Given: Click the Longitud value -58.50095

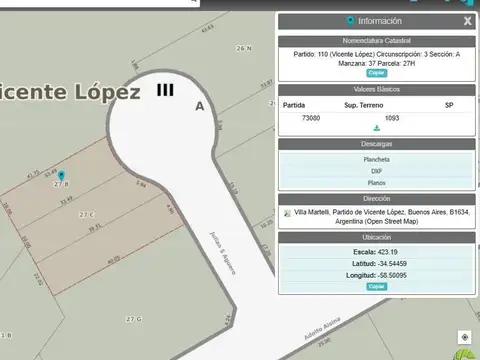Looking at the screenshot, I should 392,275.
